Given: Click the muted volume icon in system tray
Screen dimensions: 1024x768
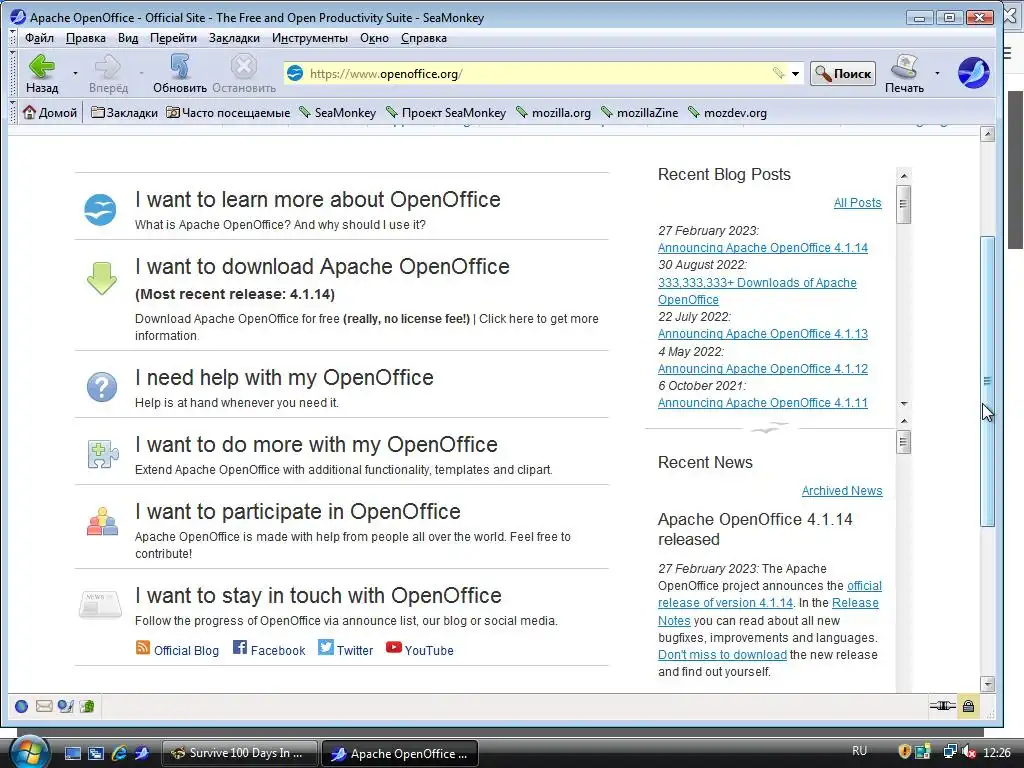Looking at the screenshot, I should click(x=969, y=752).
